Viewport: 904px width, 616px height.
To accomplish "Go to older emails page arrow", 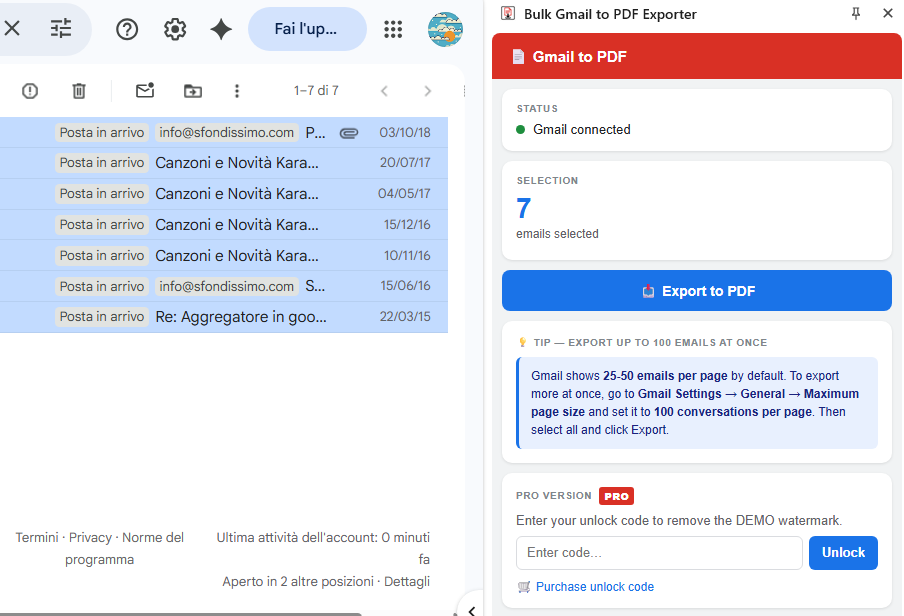I will (x=427, y=91).
